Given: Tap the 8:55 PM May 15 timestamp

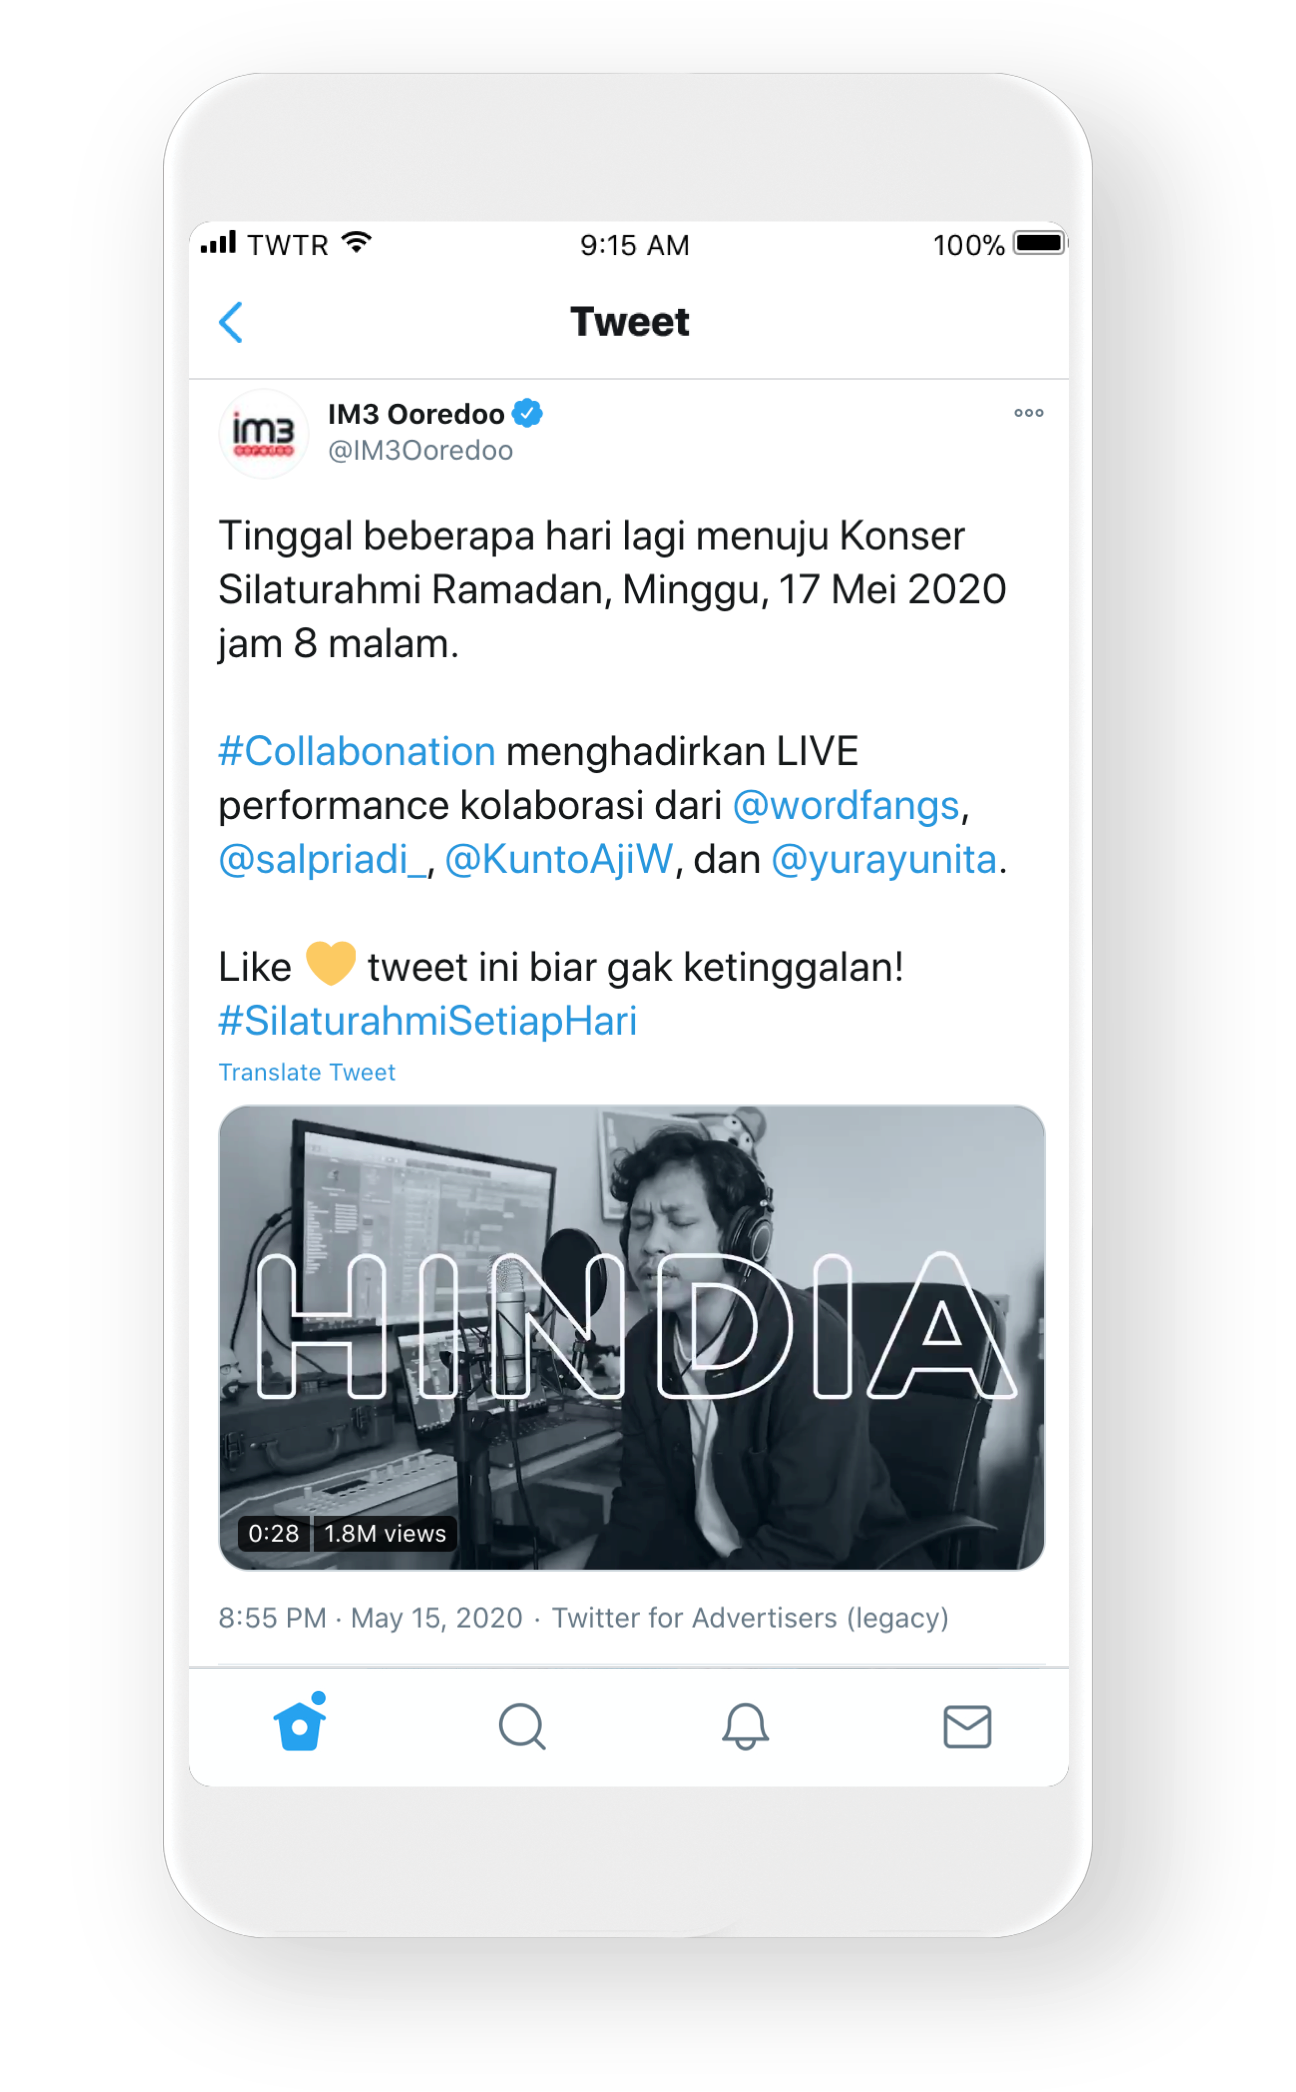Looking at the screenshot, I should [371, 1618].
